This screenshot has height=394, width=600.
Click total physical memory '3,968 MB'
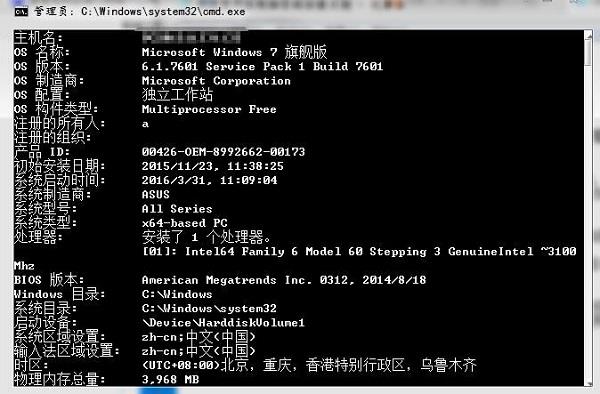pos(170,379)
